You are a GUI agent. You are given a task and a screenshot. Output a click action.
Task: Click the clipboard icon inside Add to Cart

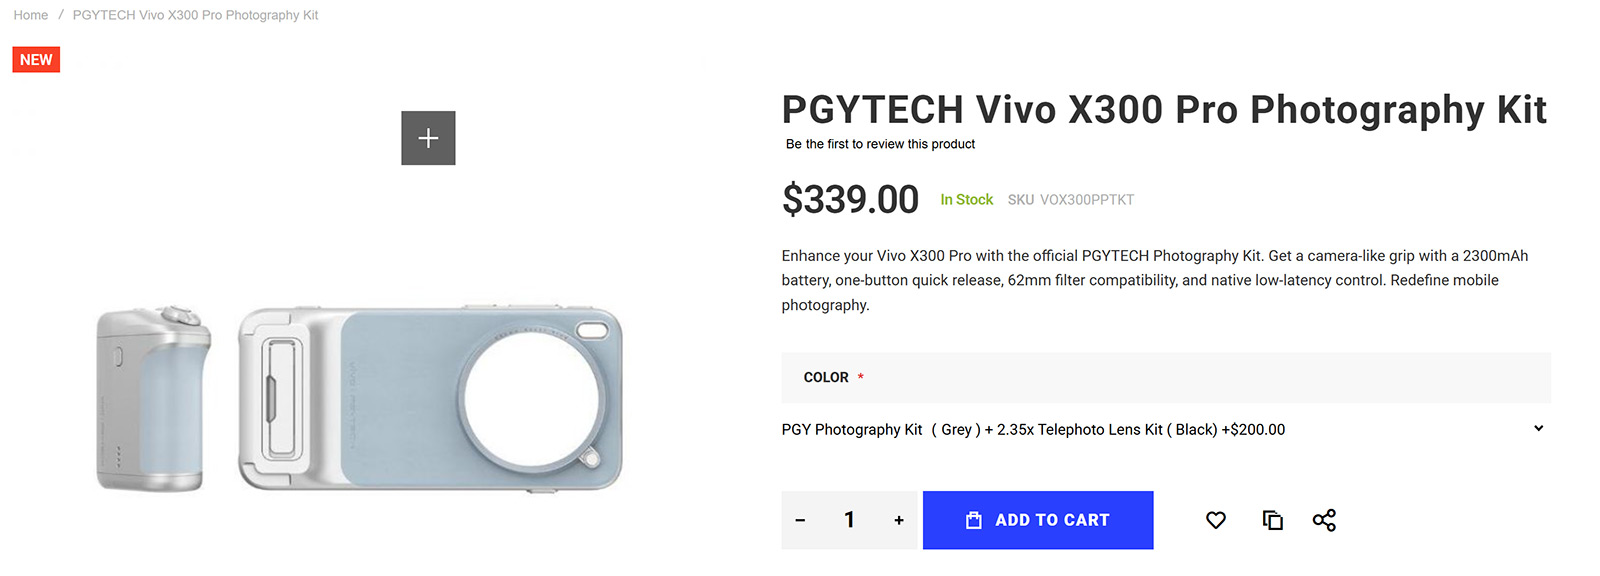pos(973,520)
